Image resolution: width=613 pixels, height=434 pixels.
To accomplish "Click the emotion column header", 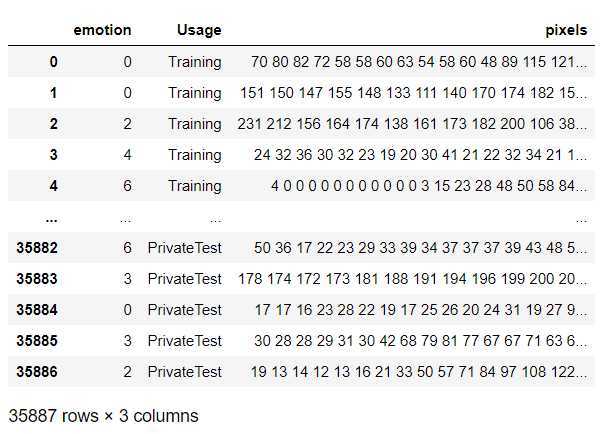I will pos(102,30).
